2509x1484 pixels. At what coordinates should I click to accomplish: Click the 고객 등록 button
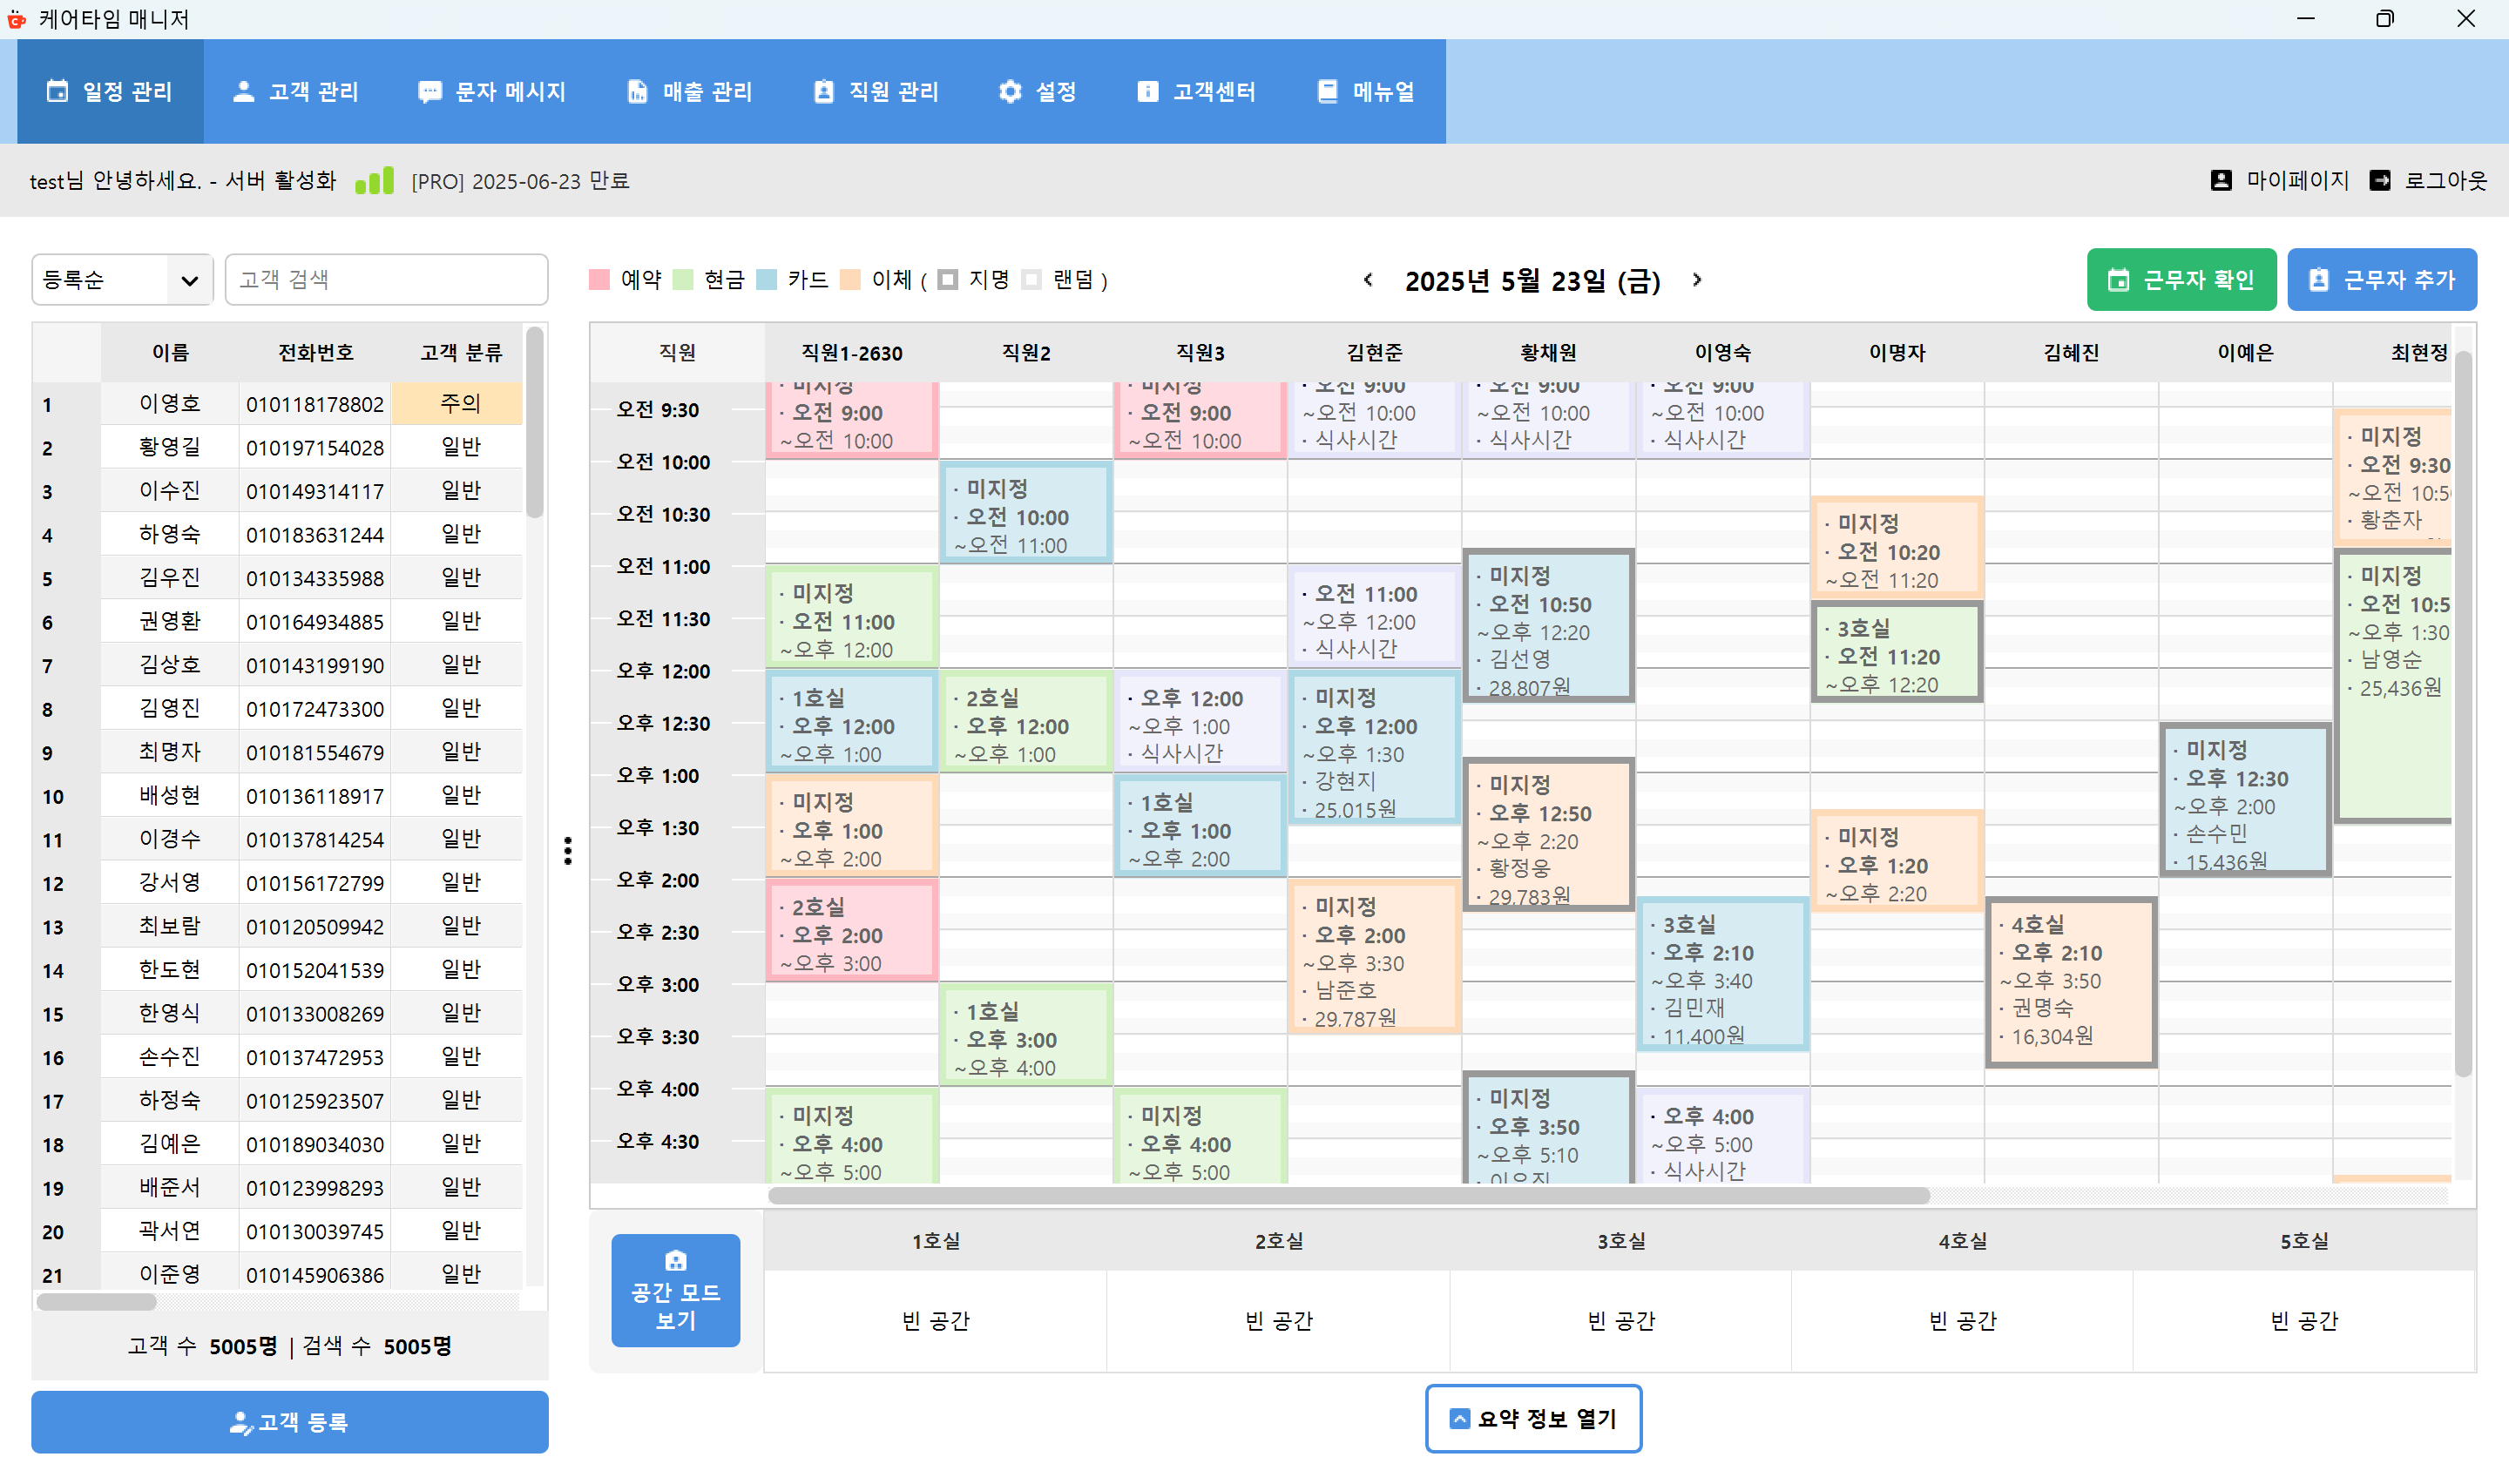click(x=289, y=1421)
